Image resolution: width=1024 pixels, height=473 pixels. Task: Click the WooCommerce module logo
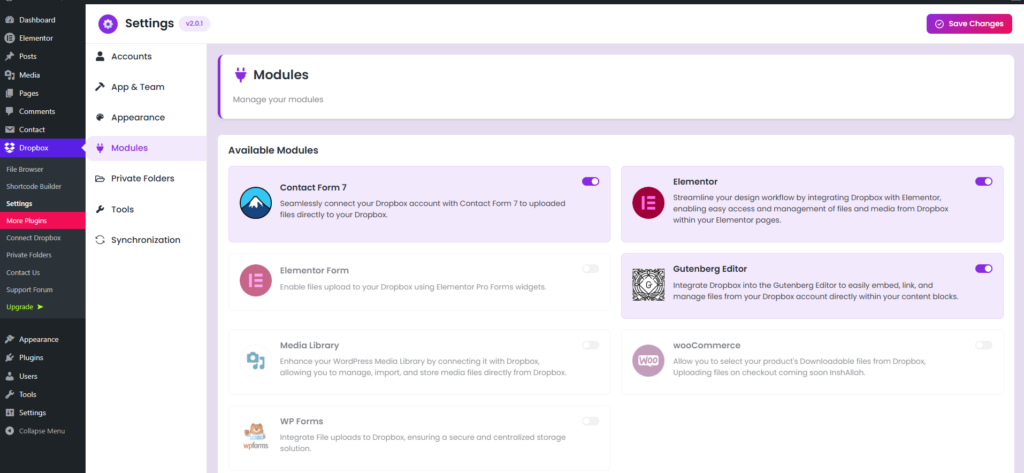pos(648,361)
